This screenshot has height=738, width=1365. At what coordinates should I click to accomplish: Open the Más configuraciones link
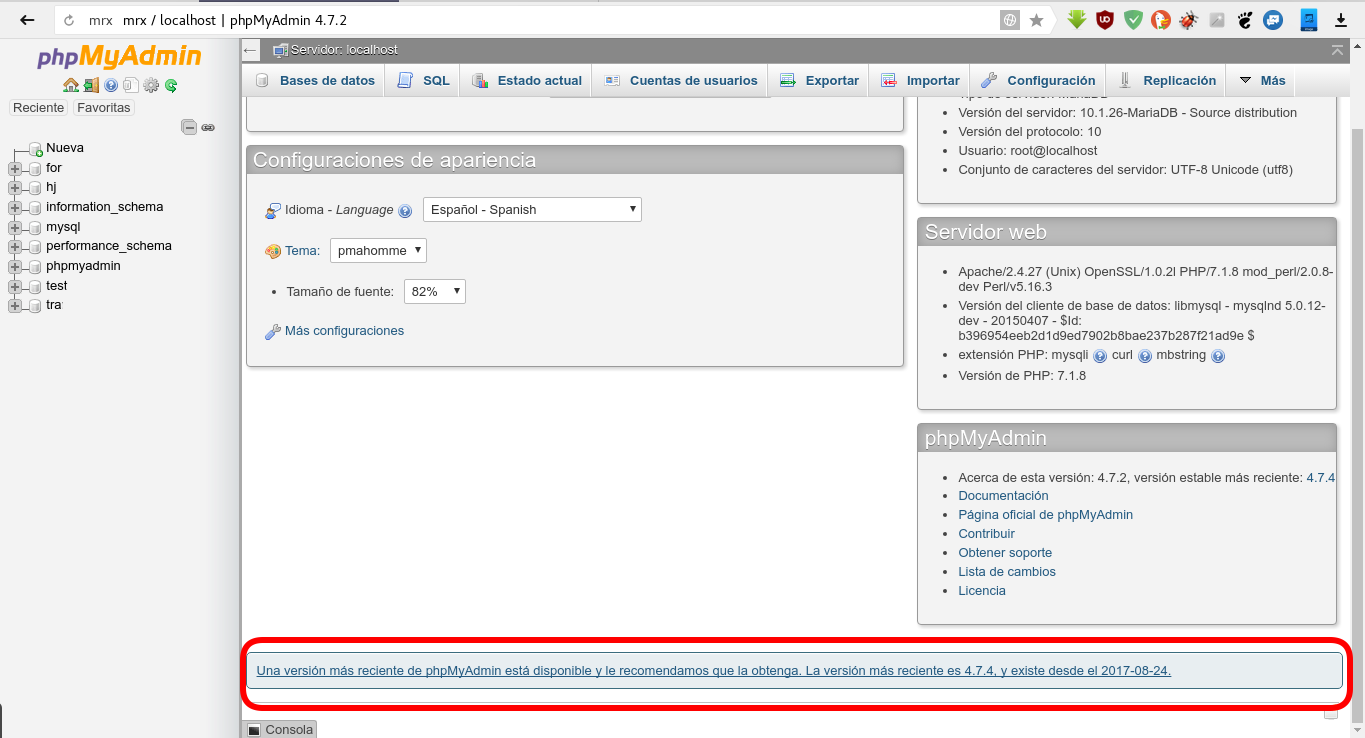click(x=344, y=331)
